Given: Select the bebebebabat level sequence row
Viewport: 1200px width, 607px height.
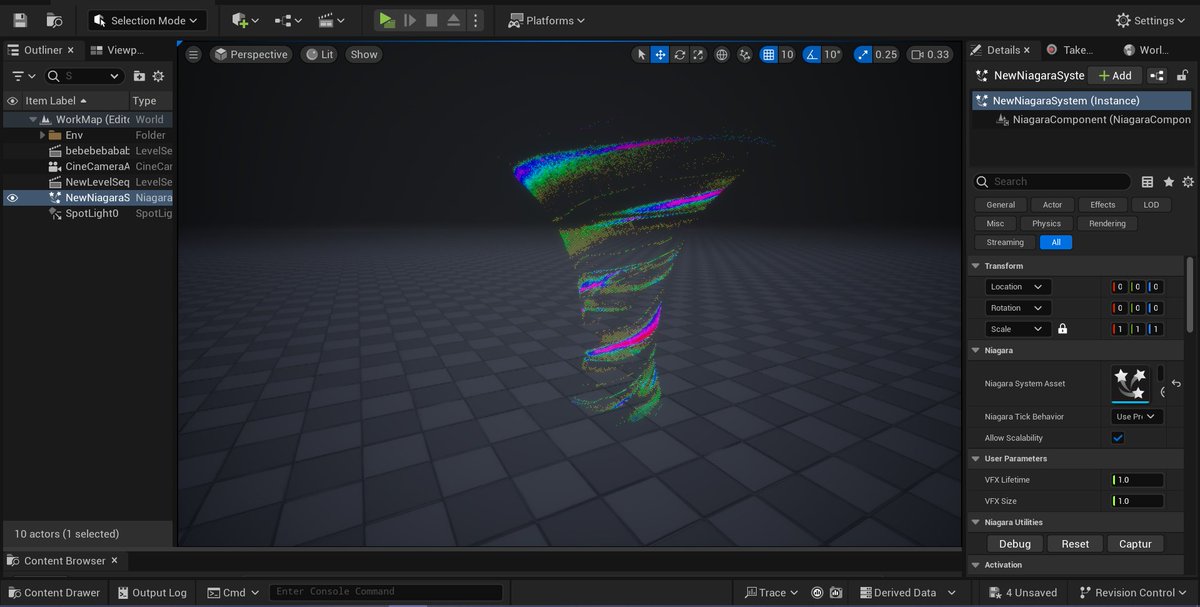Looking at the screenshot, I should tap(87, 151).
